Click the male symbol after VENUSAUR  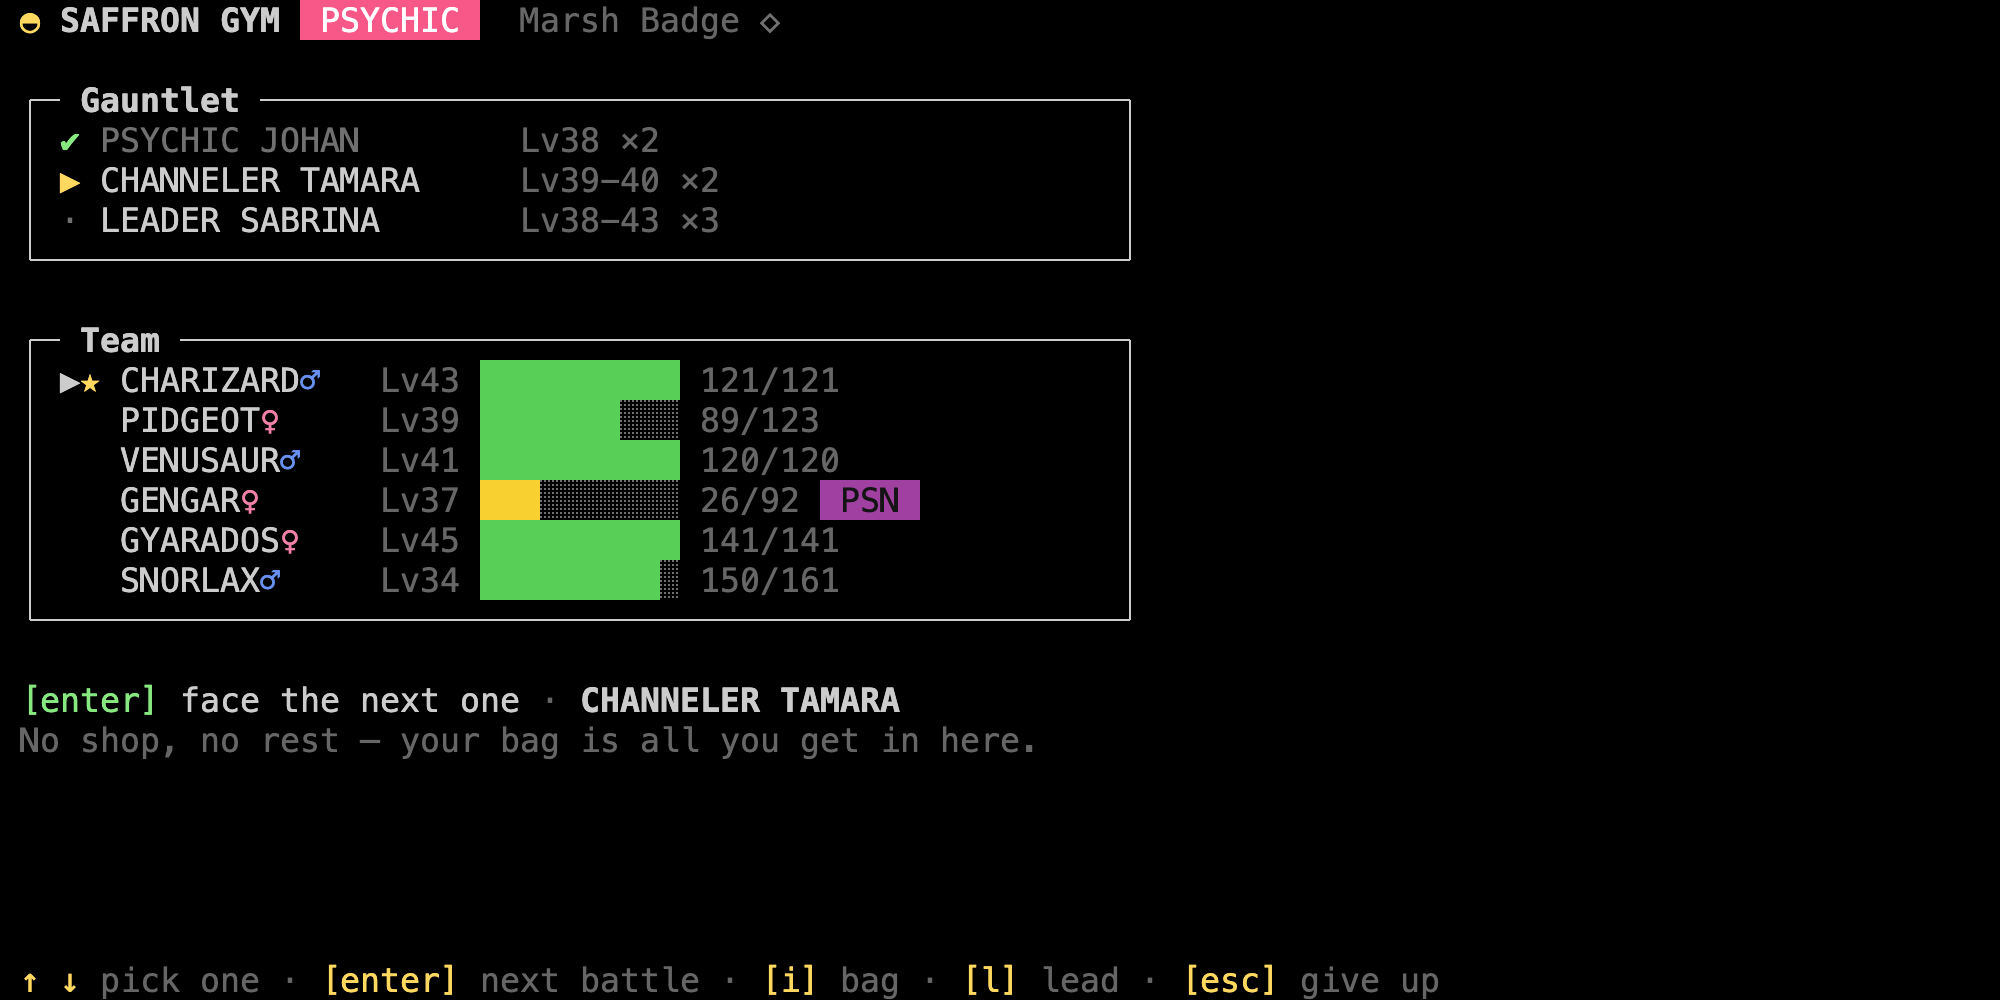tap(290, 460)
